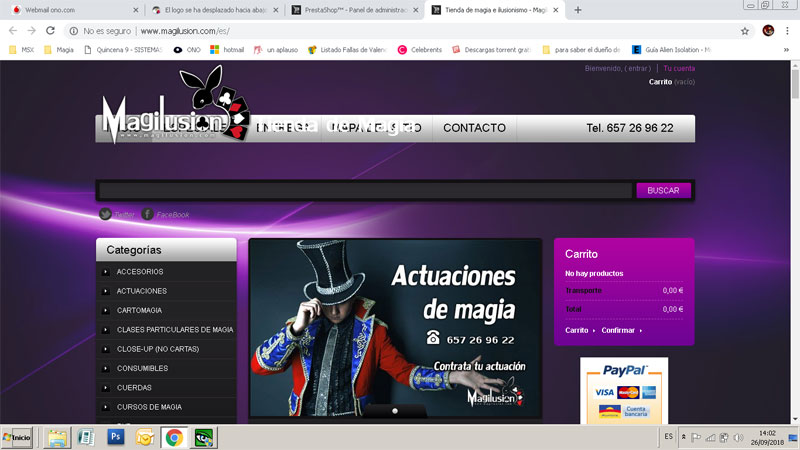Open the Listado Fallas de Valencia bookmark
Viewport: 800px width, 450px height.
[347, 49]
